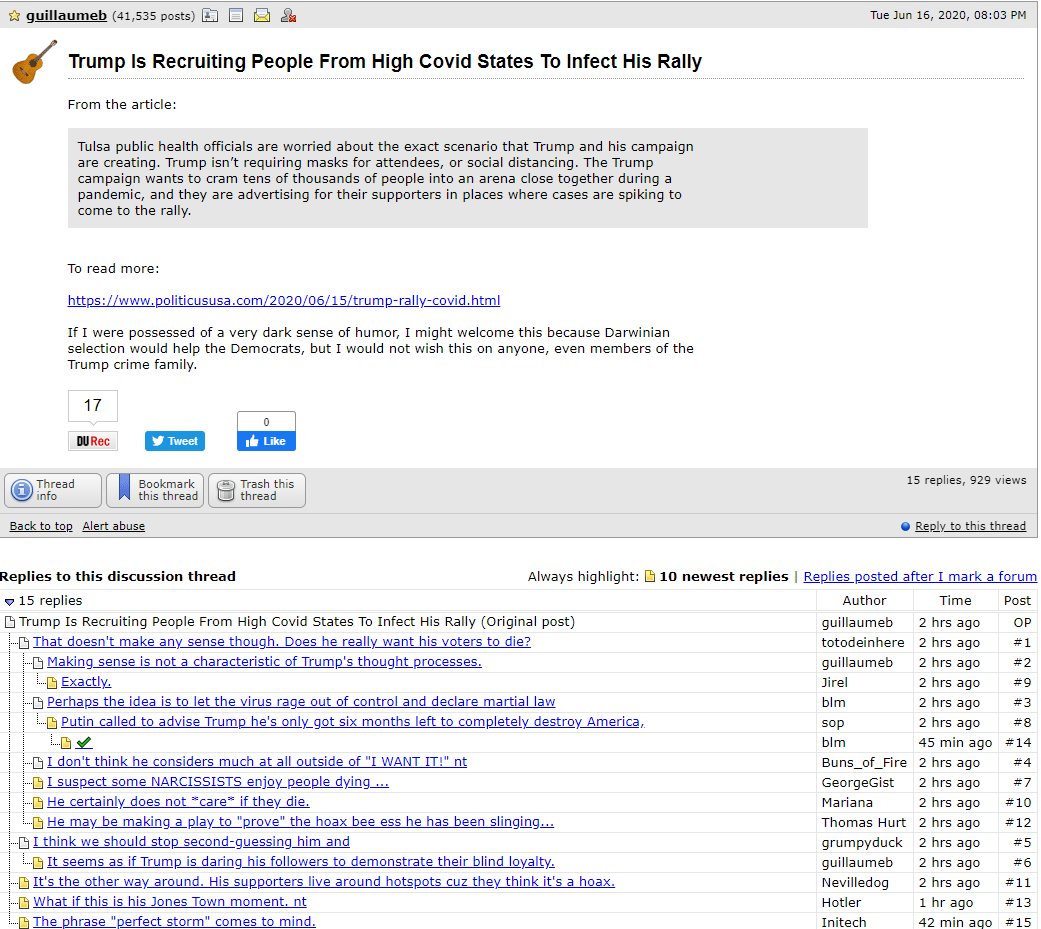Select Replies posted after I mark a forum

click(920, 576)
